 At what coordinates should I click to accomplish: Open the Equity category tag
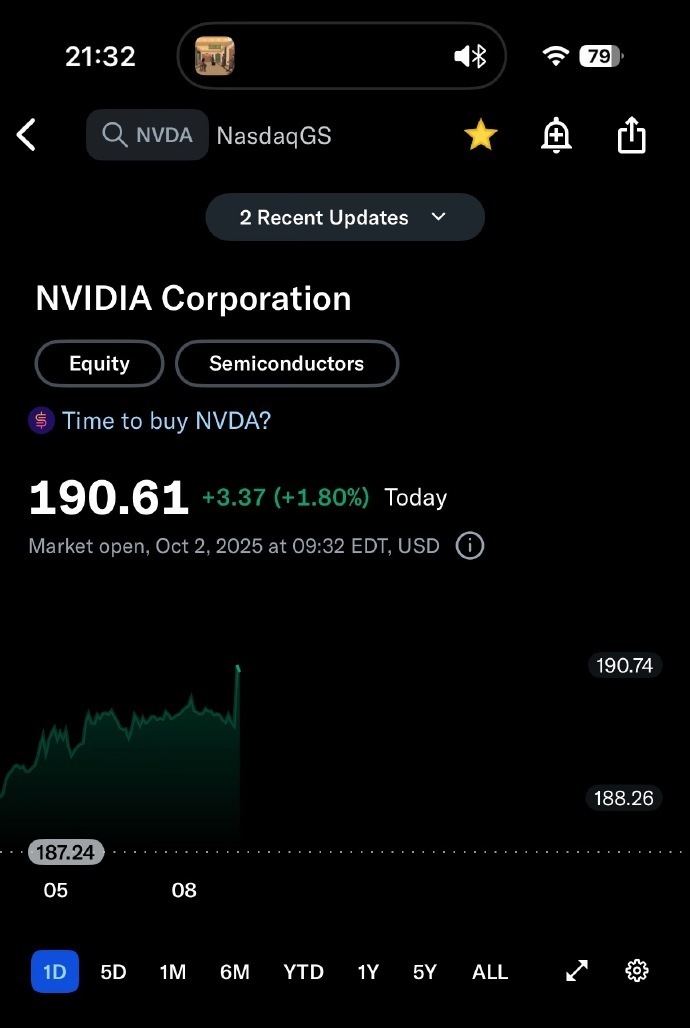point(99,363)
